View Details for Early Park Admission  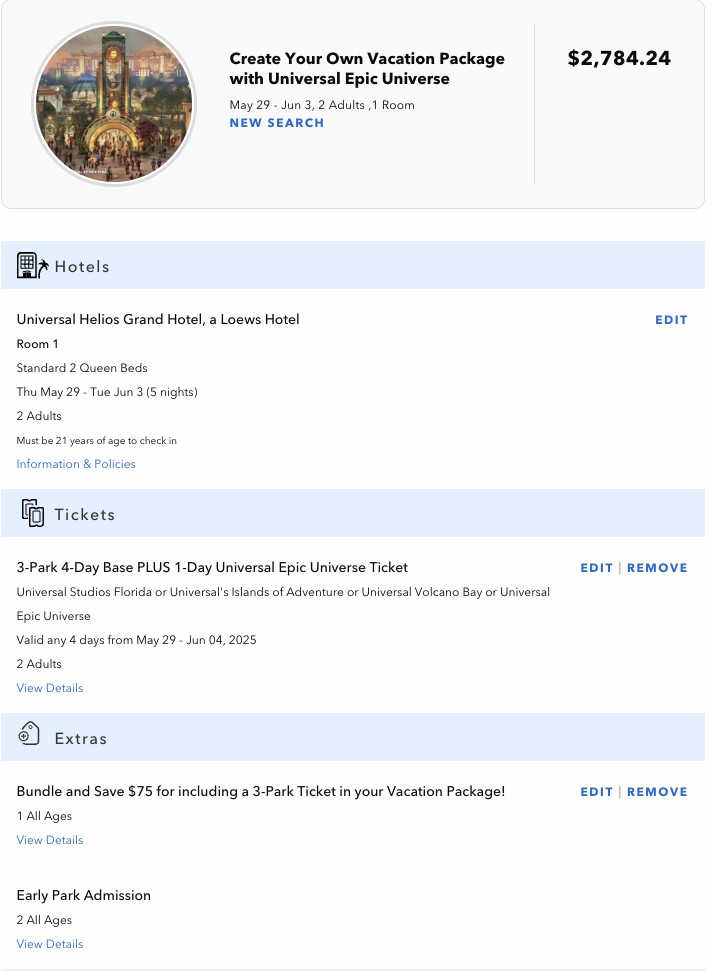click(50, 944)
